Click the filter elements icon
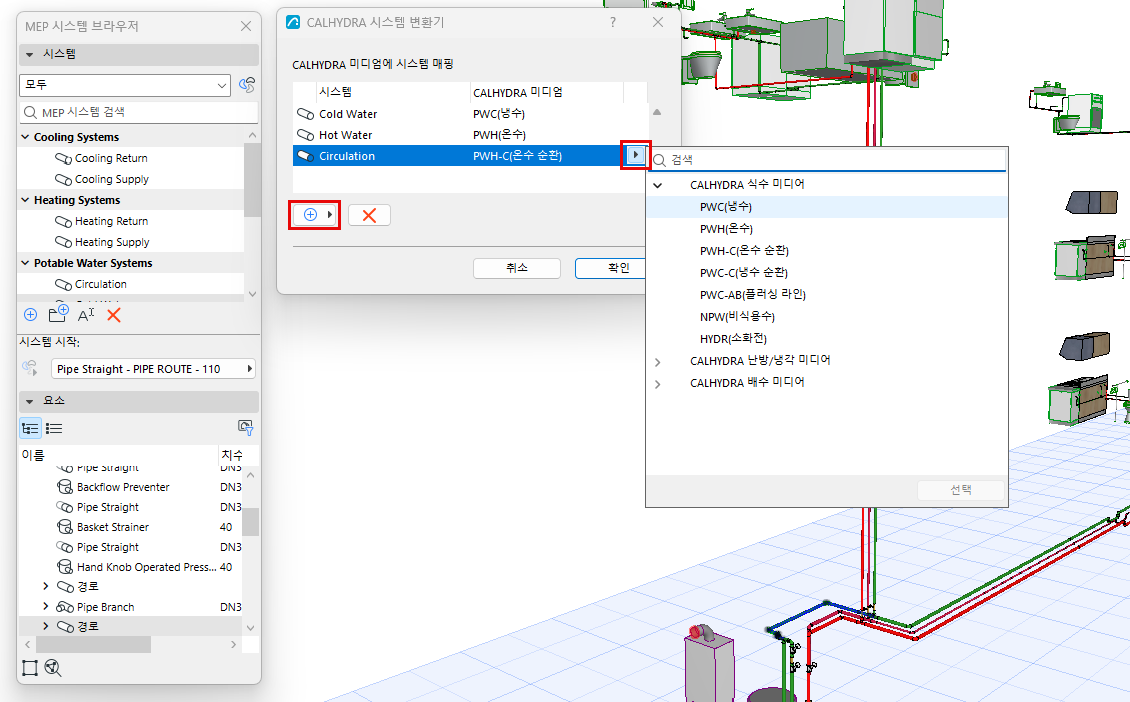1130x702 pixels. point(246,428)
